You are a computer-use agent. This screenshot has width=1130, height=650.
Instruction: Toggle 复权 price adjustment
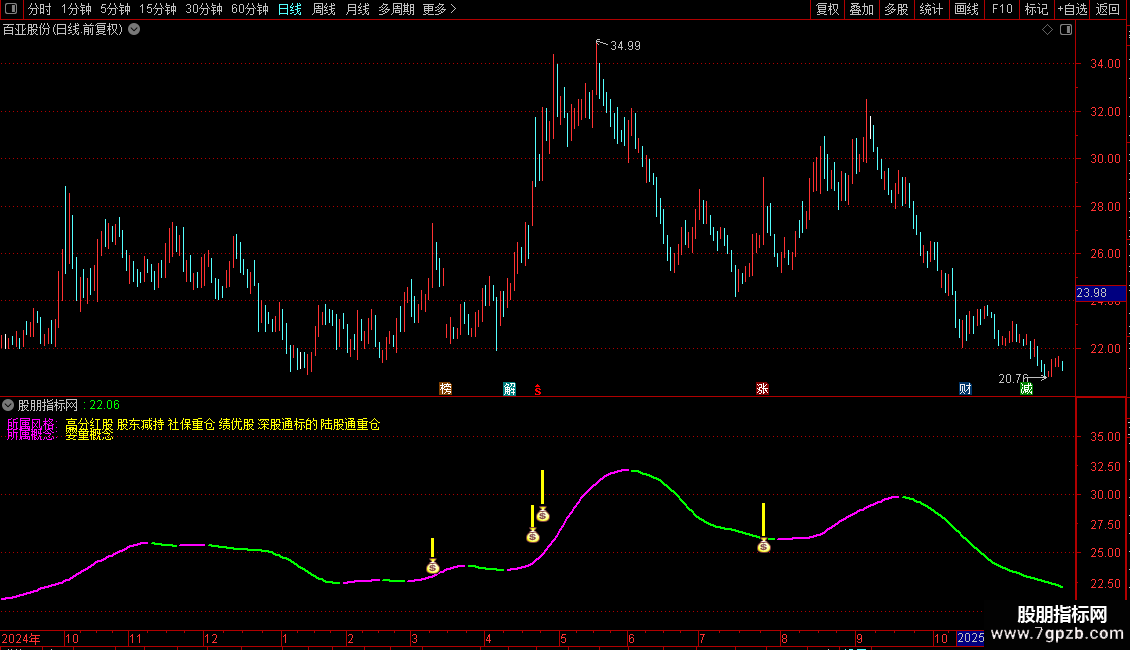click(x=827, y=9)
